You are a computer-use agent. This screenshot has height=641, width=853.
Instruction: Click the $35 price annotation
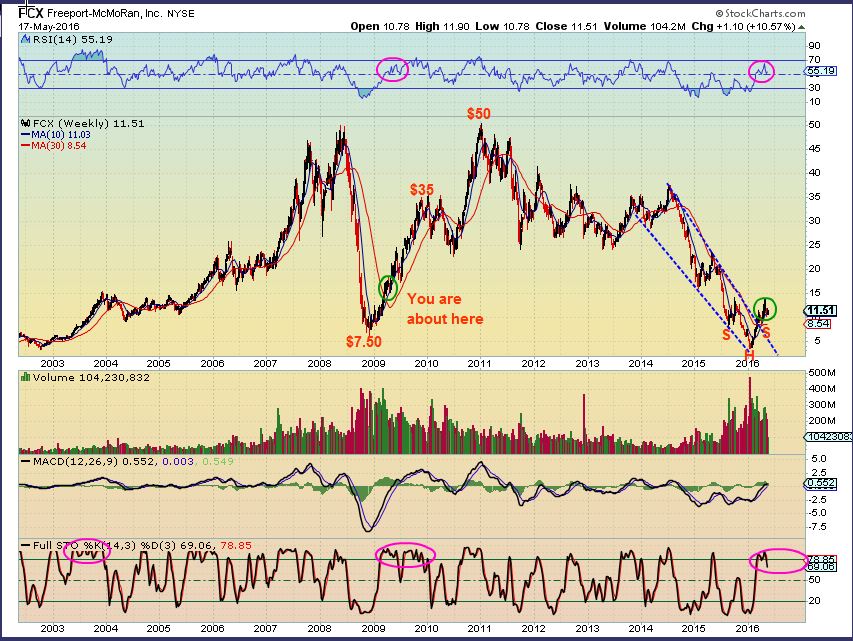pos(422,189)
